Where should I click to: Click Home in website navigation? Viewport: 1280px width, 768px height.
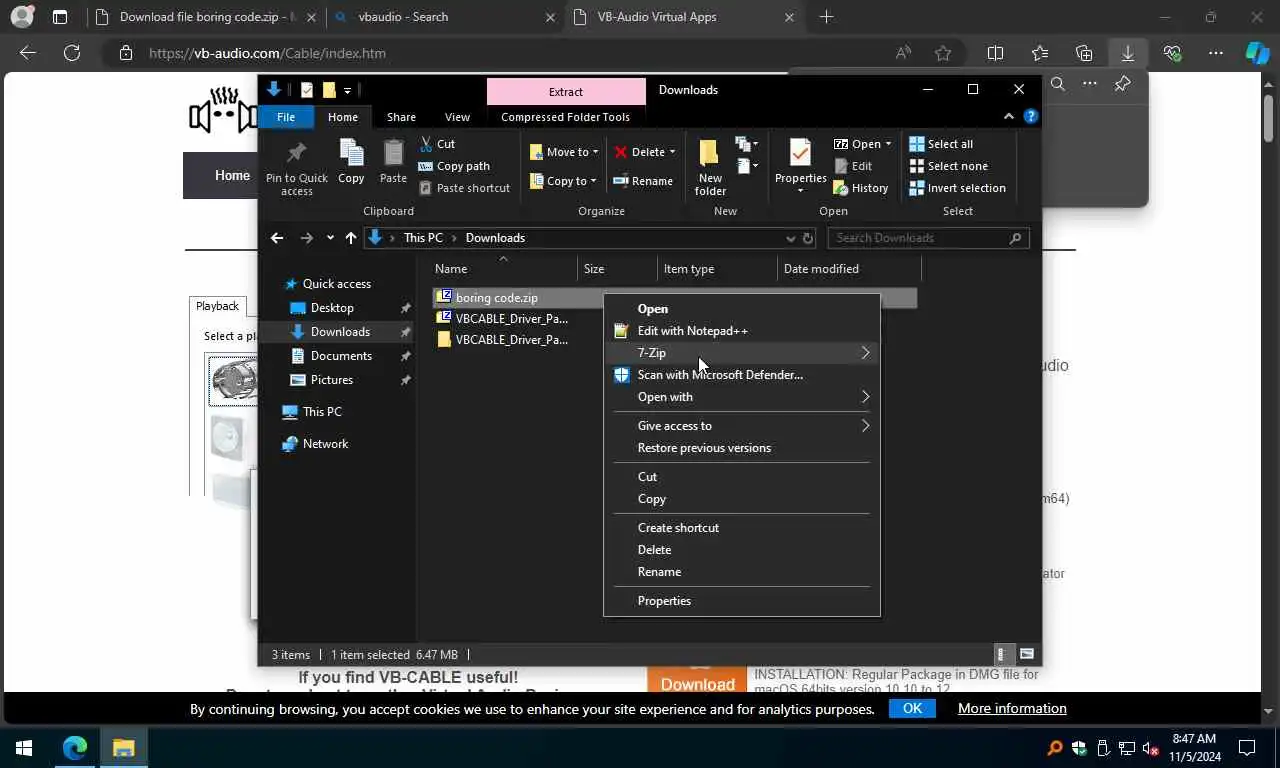point(232,175)
